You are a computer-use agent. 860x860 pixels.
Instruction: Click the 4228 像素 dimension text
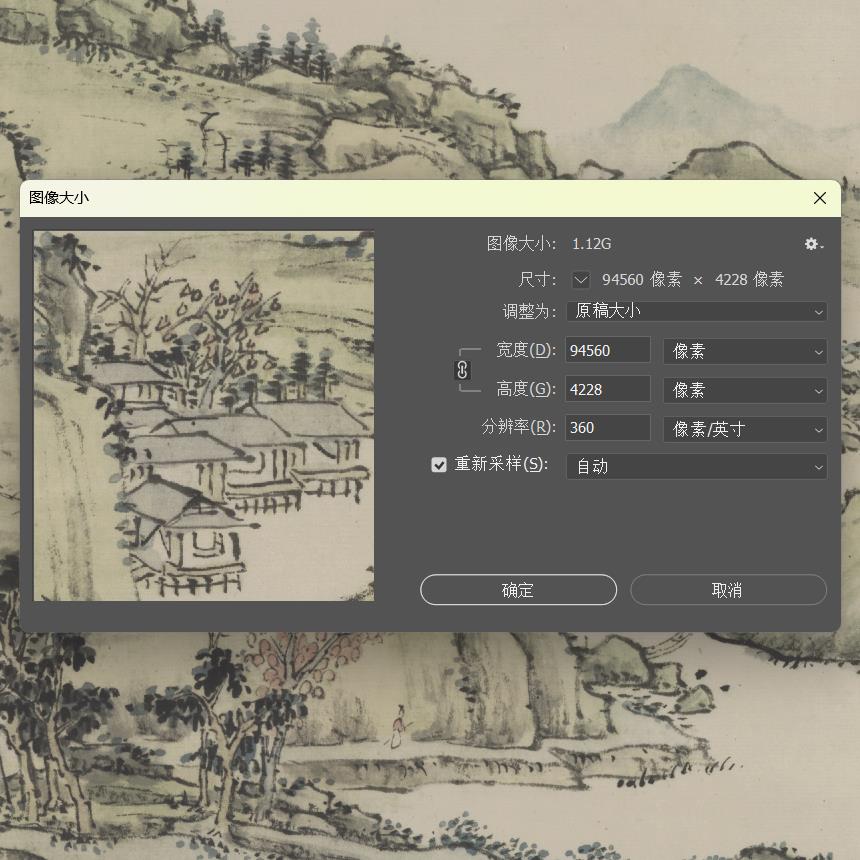750,280
